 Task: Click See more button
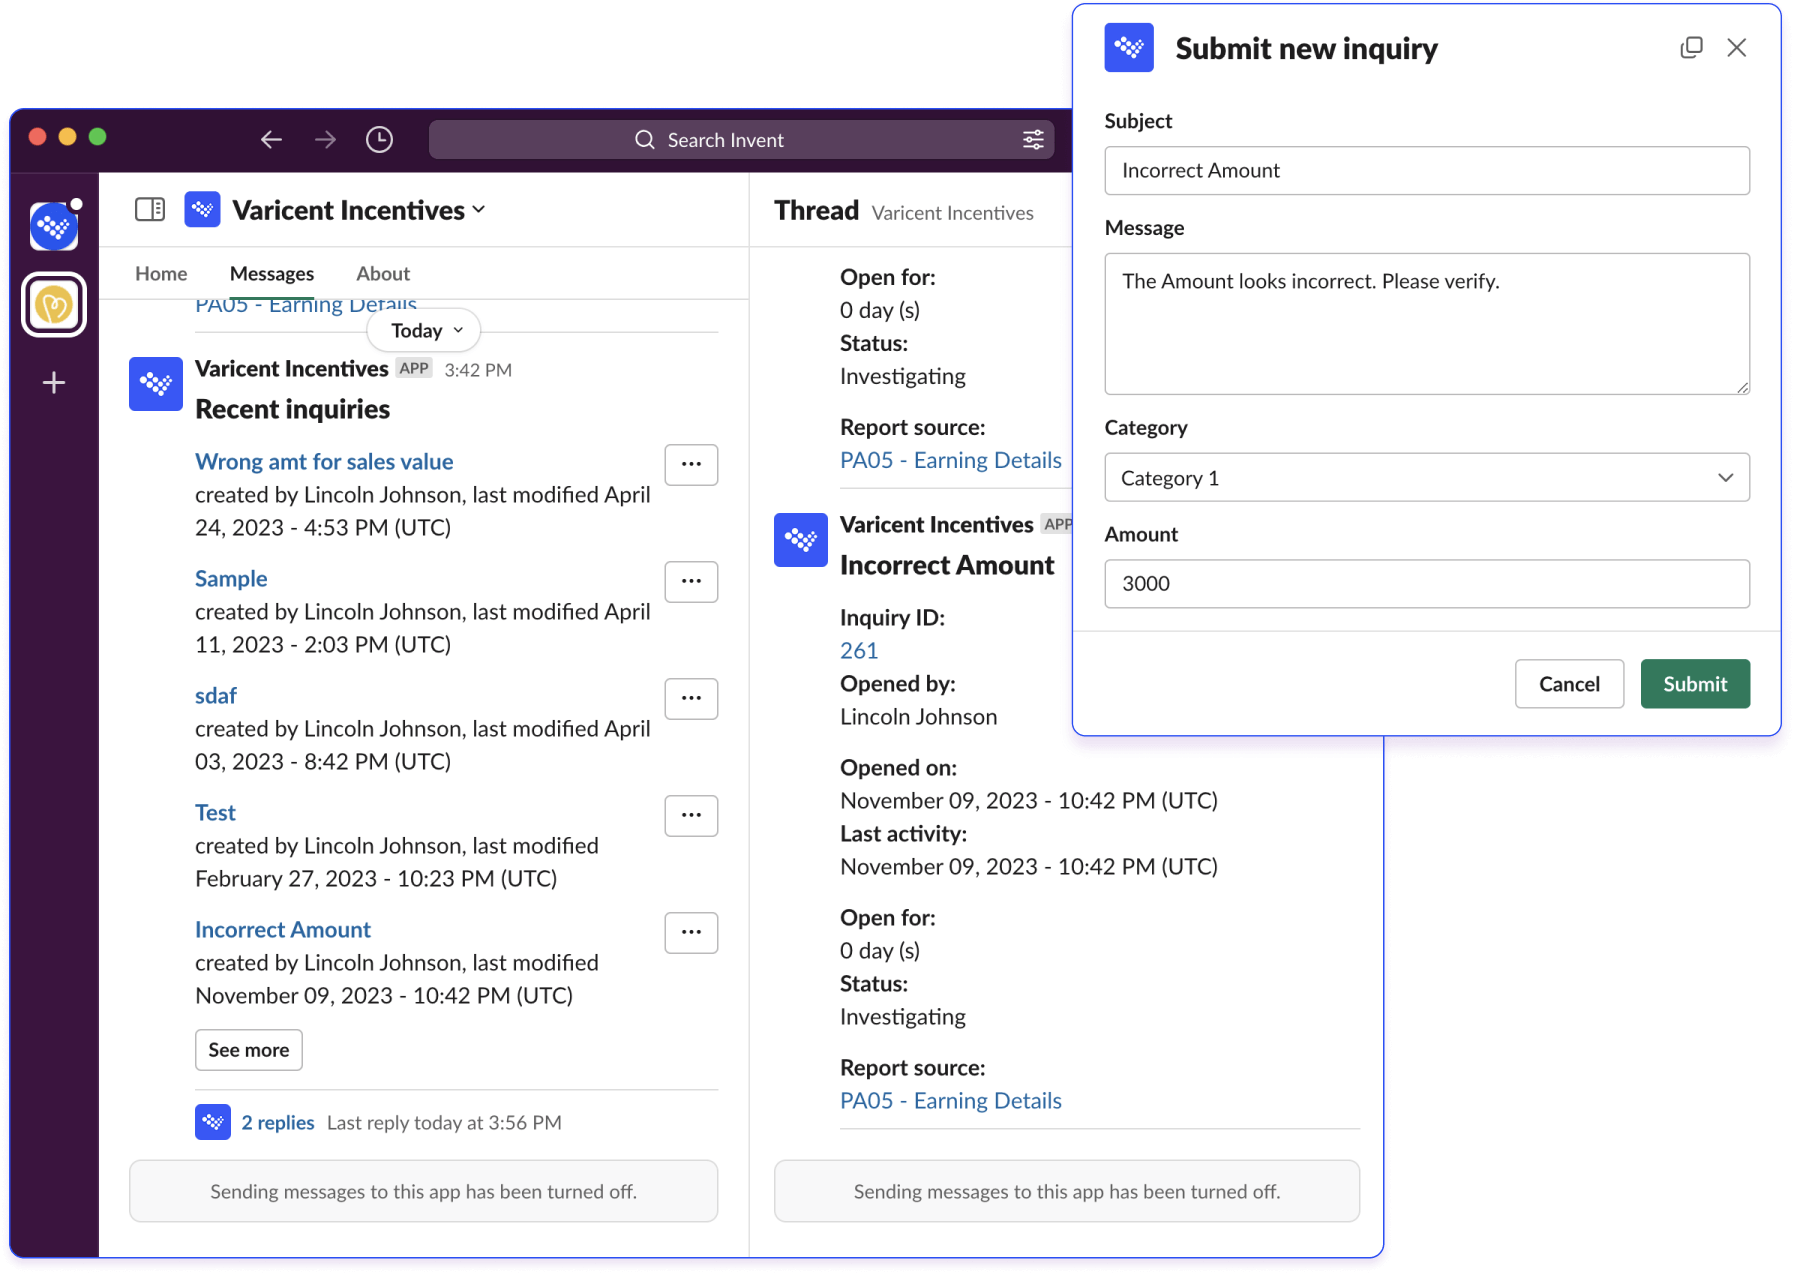(x=249, y=1050)
